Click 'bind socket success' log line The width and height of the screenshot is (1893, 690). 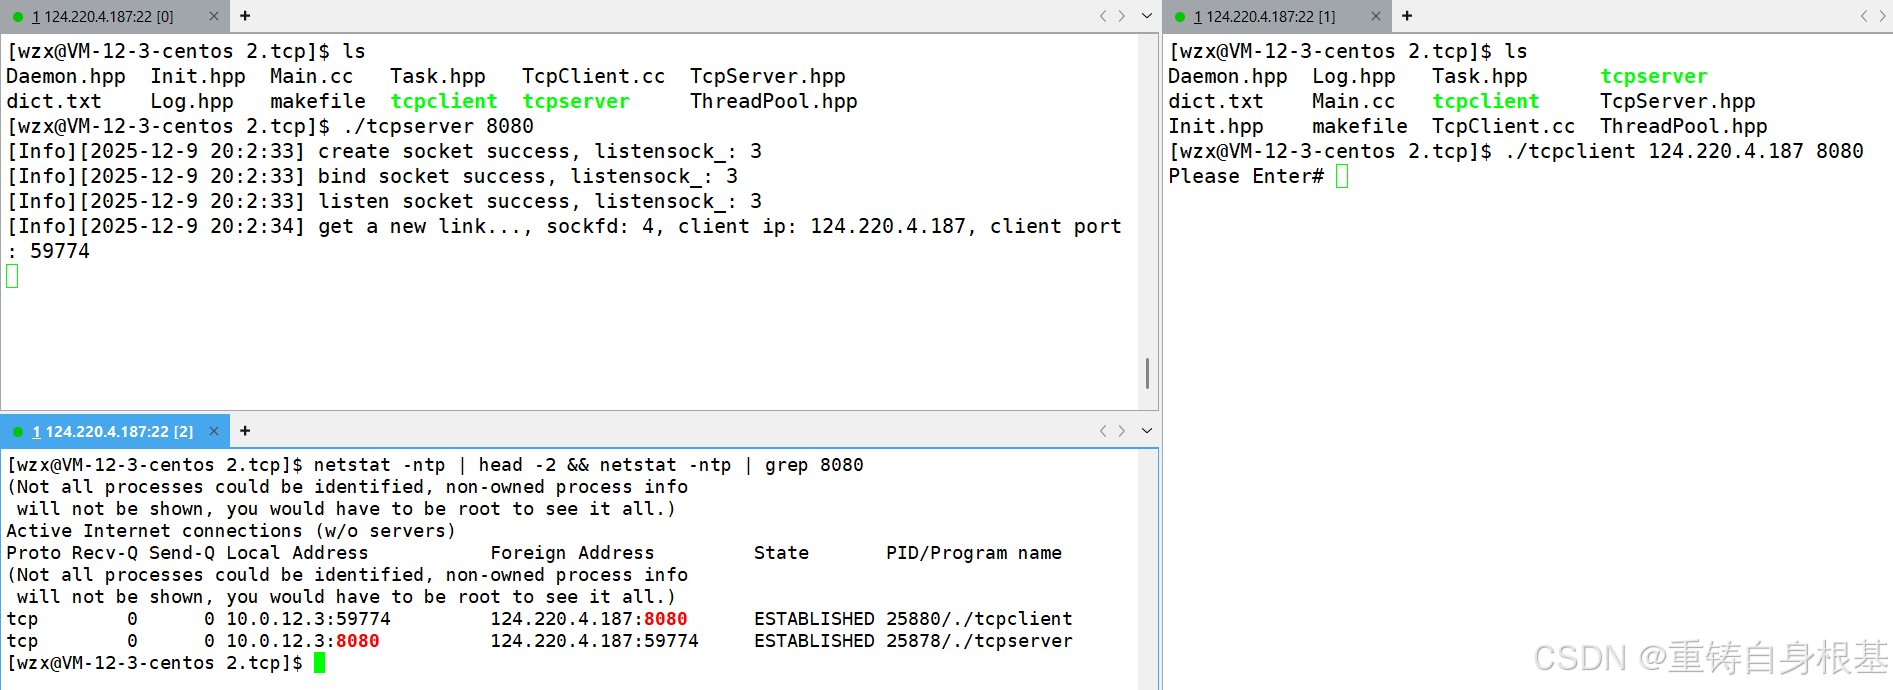(373, 176)
